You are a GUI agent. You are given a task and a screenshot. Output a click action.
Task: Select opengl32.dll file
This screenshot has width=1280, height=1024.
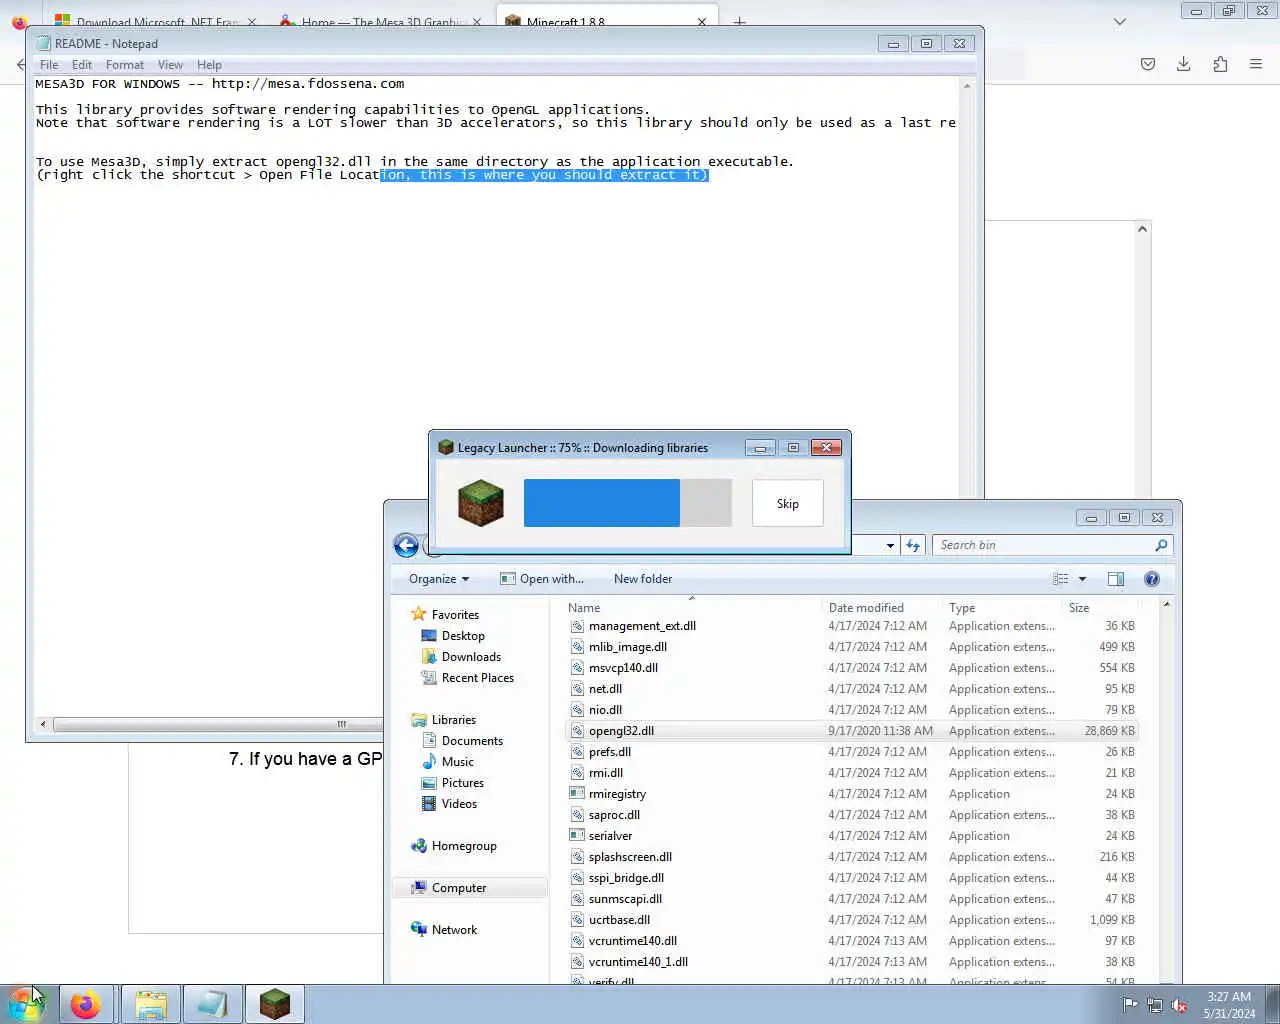851,731
